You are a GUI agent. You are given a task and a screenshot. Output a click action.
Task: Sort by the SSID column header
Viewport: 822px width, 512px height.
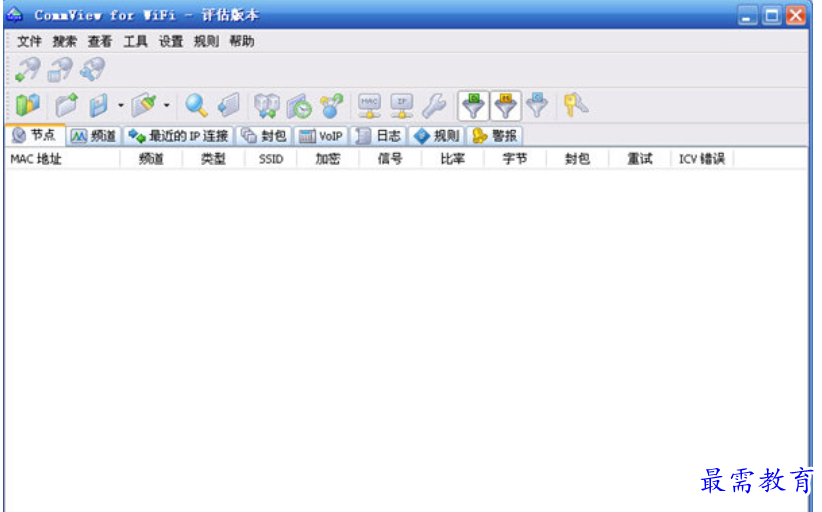pyautogui.click(x=271, y=159)
